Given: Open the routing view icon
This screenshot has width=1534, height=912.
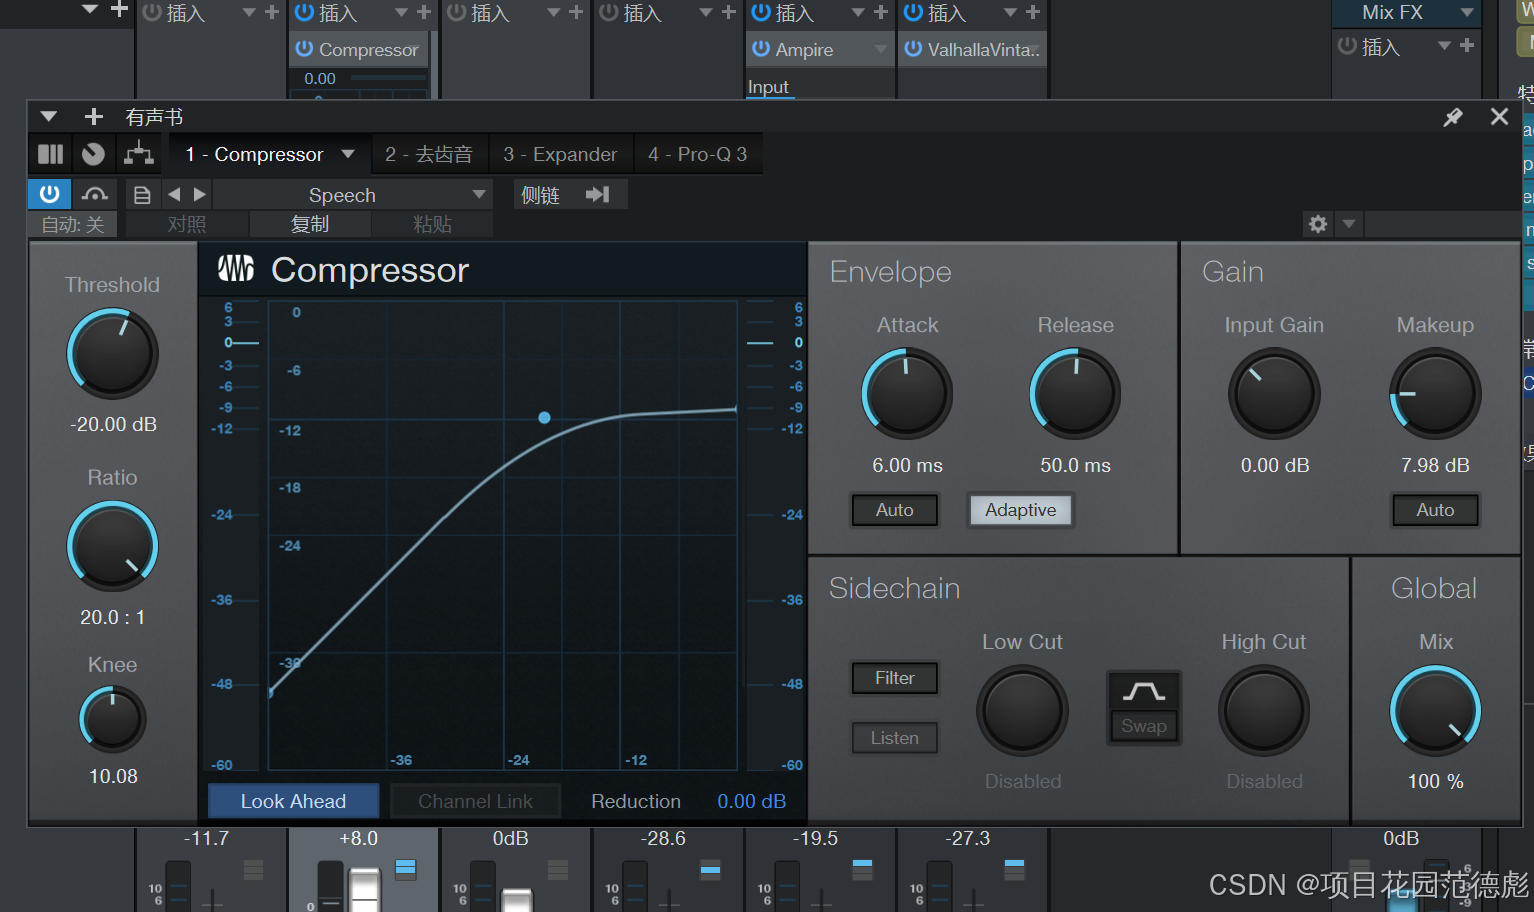Looking at the screenshot, I should [138, 154].
